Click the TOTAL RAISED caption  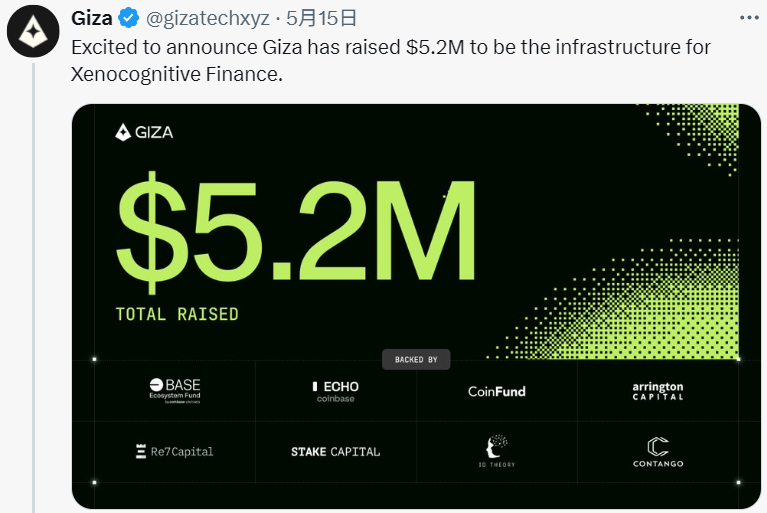(177, 314)
